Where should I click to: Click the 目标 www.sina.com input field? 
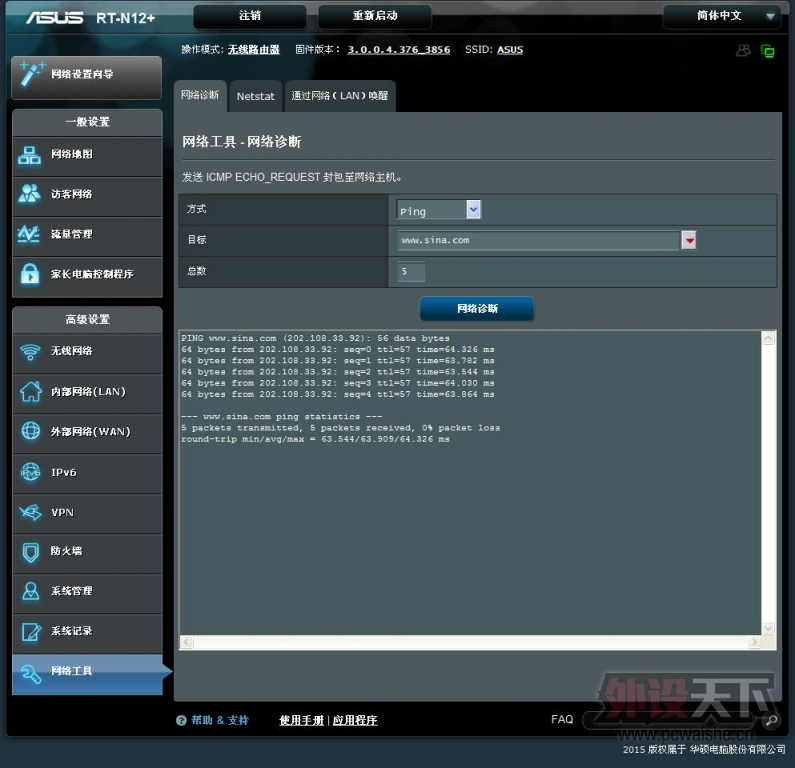click(x=538, y=240)
